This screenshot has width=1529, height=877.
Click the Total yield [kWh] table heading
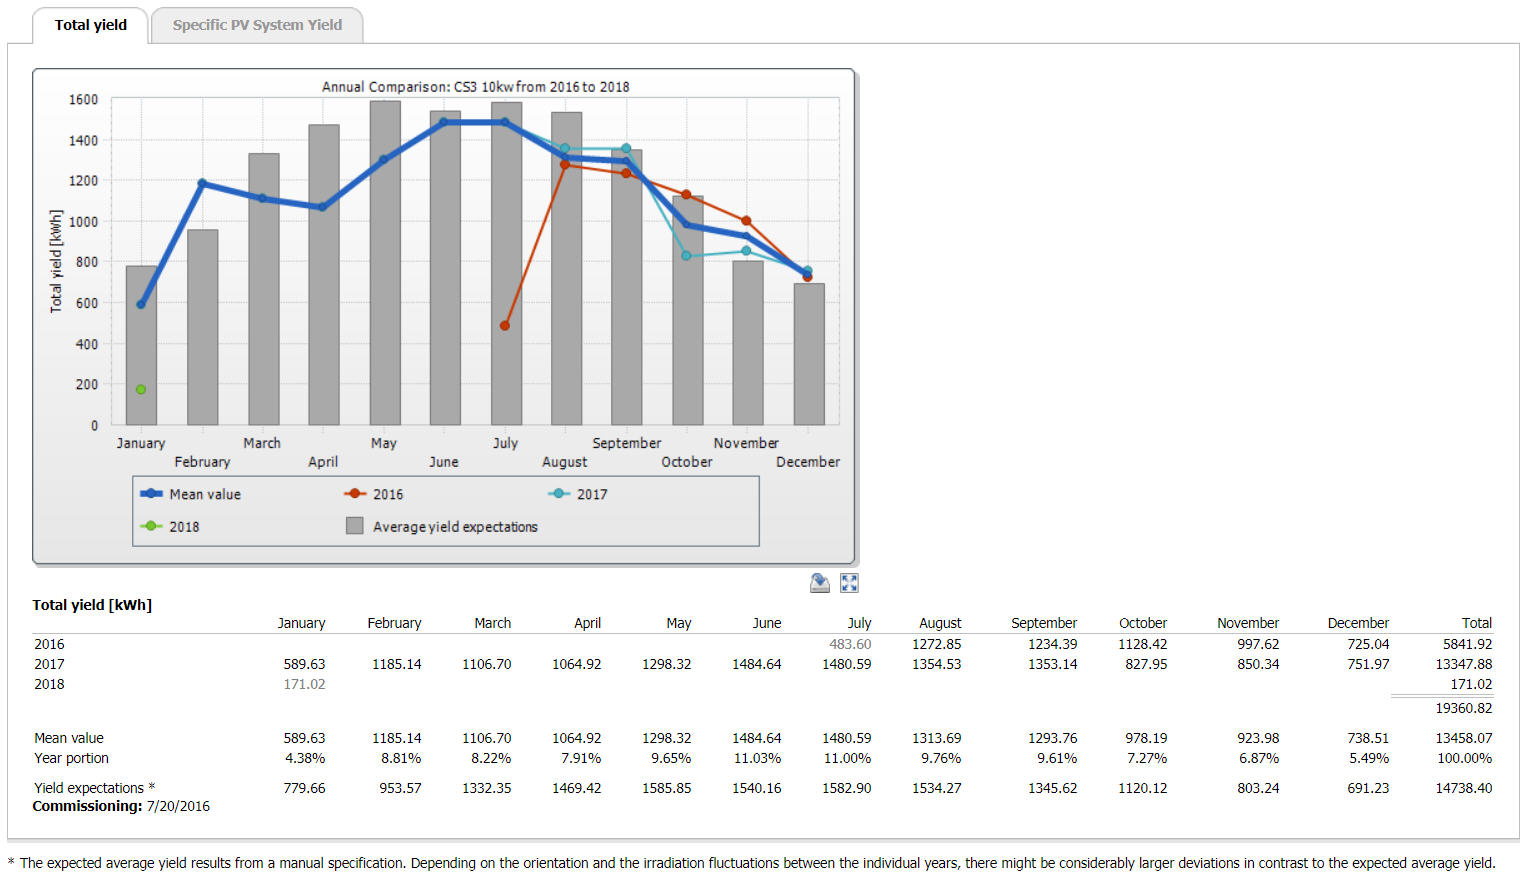92,605
